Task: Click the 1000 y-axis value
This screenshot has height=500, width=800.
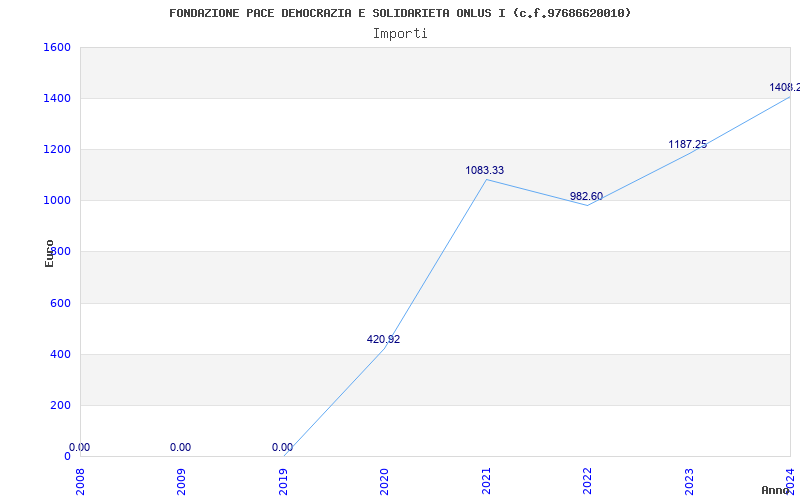Action: (x=57, y=201)
